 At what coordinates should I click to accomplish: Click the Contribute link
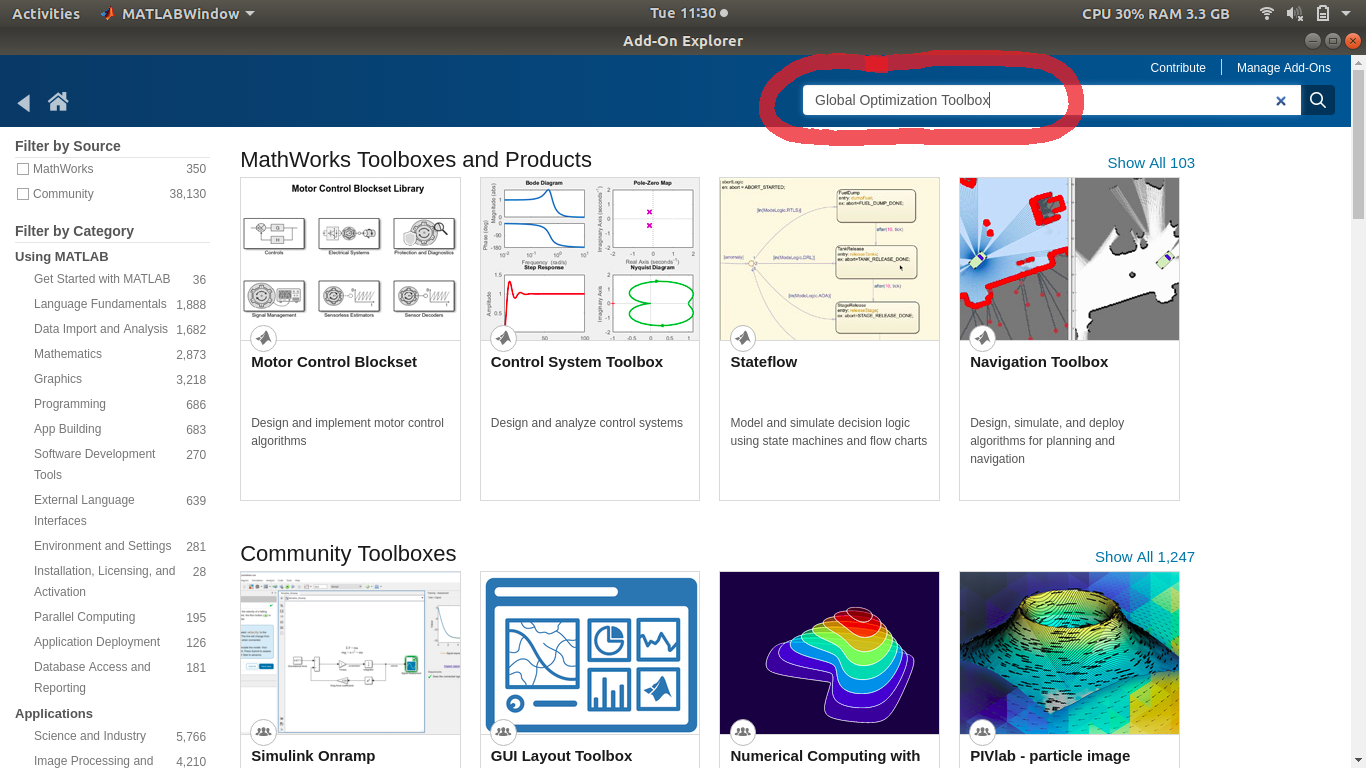tap(1178, 68)
